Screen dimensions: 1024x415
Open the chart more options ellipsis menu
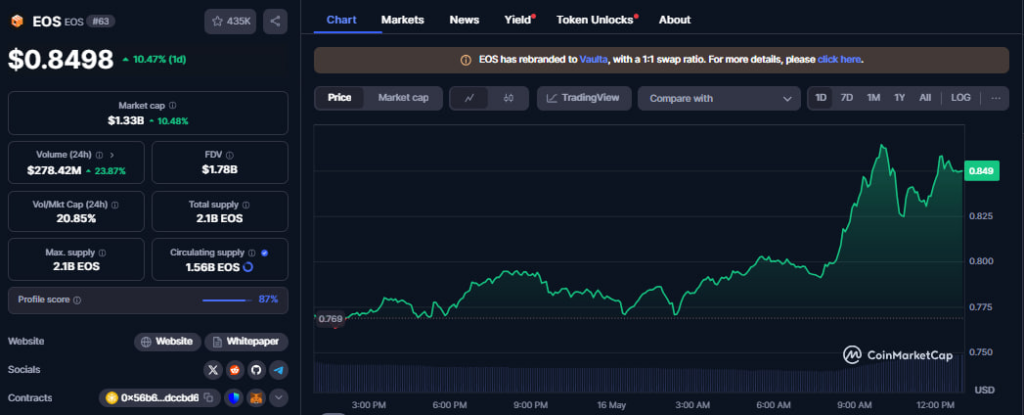[995, 98]
